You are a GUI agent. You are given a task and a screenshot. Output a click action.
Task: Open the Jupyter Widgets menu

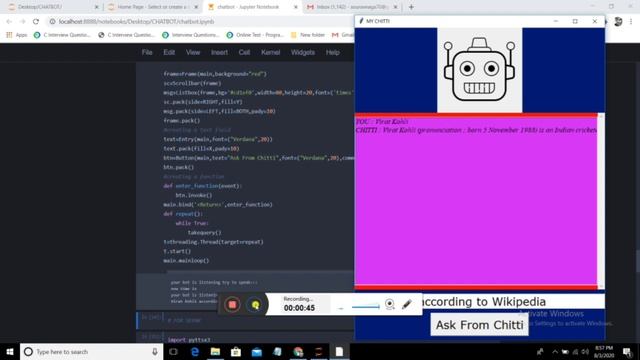[x=303, y=52]
